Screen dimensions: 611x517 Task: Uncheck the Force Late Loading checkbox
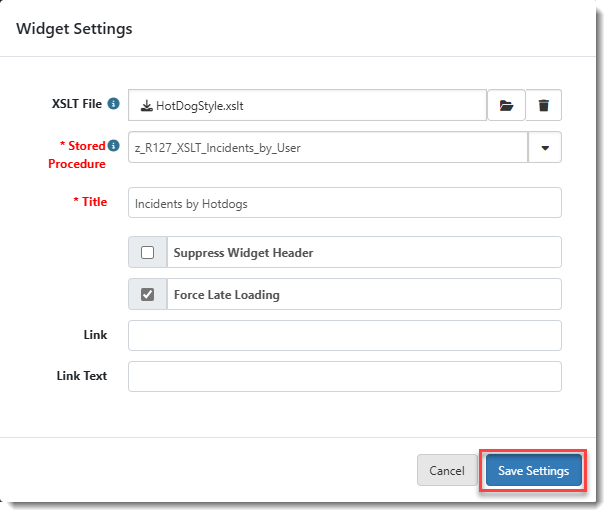[147, 295]
